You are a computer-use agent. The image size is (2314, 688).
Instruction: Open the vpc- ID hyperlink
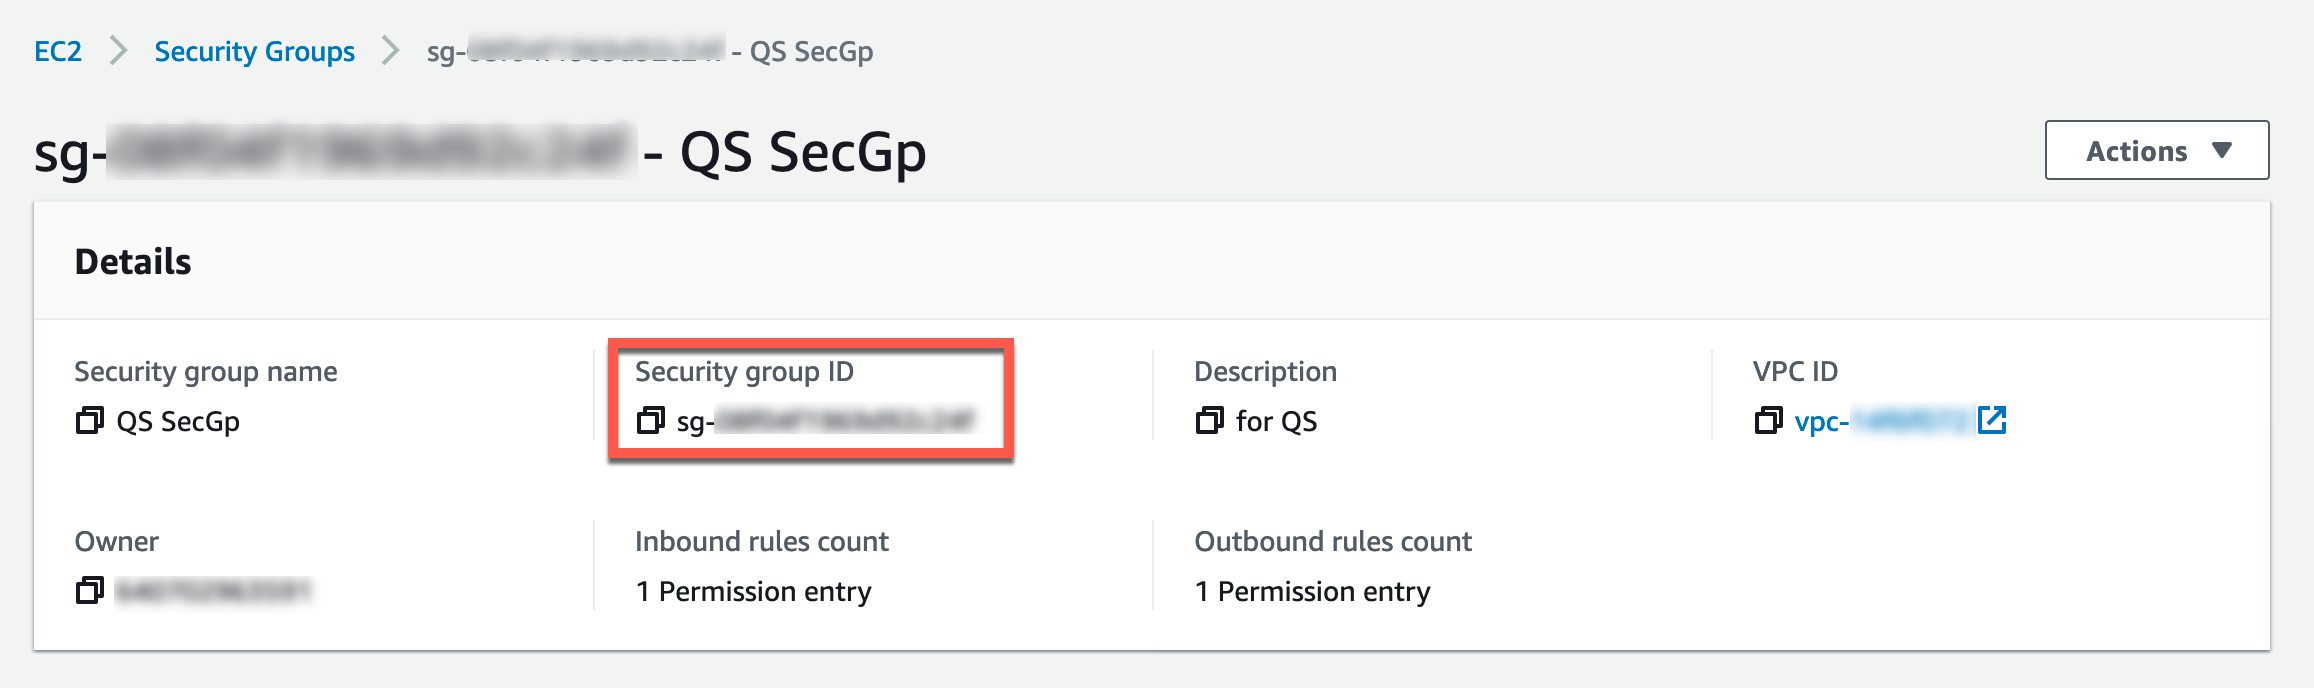click(x=1880, y=421)
